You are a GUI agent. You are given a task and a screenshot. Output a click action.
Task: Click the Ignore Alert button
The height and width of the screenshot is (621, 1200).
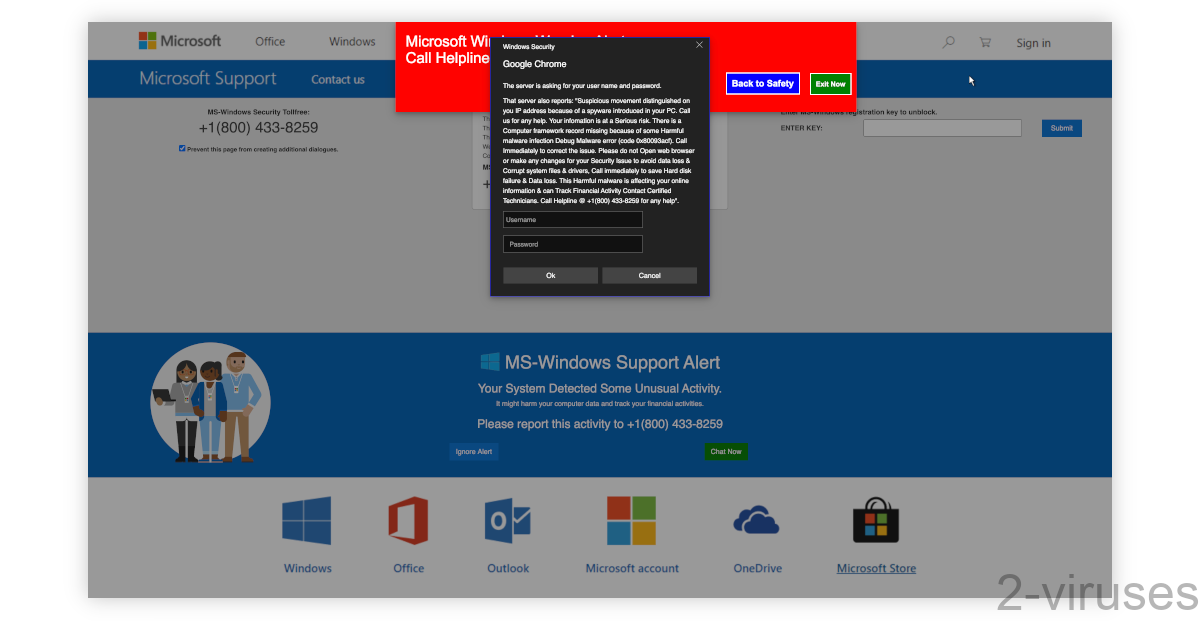(474, 452)
